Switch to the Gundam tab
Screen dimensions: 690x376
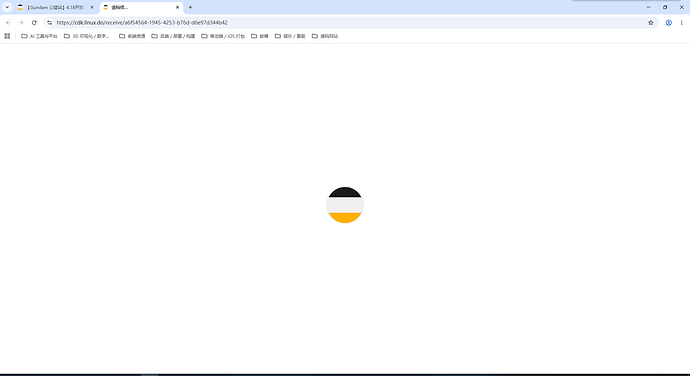pos(55,7)
